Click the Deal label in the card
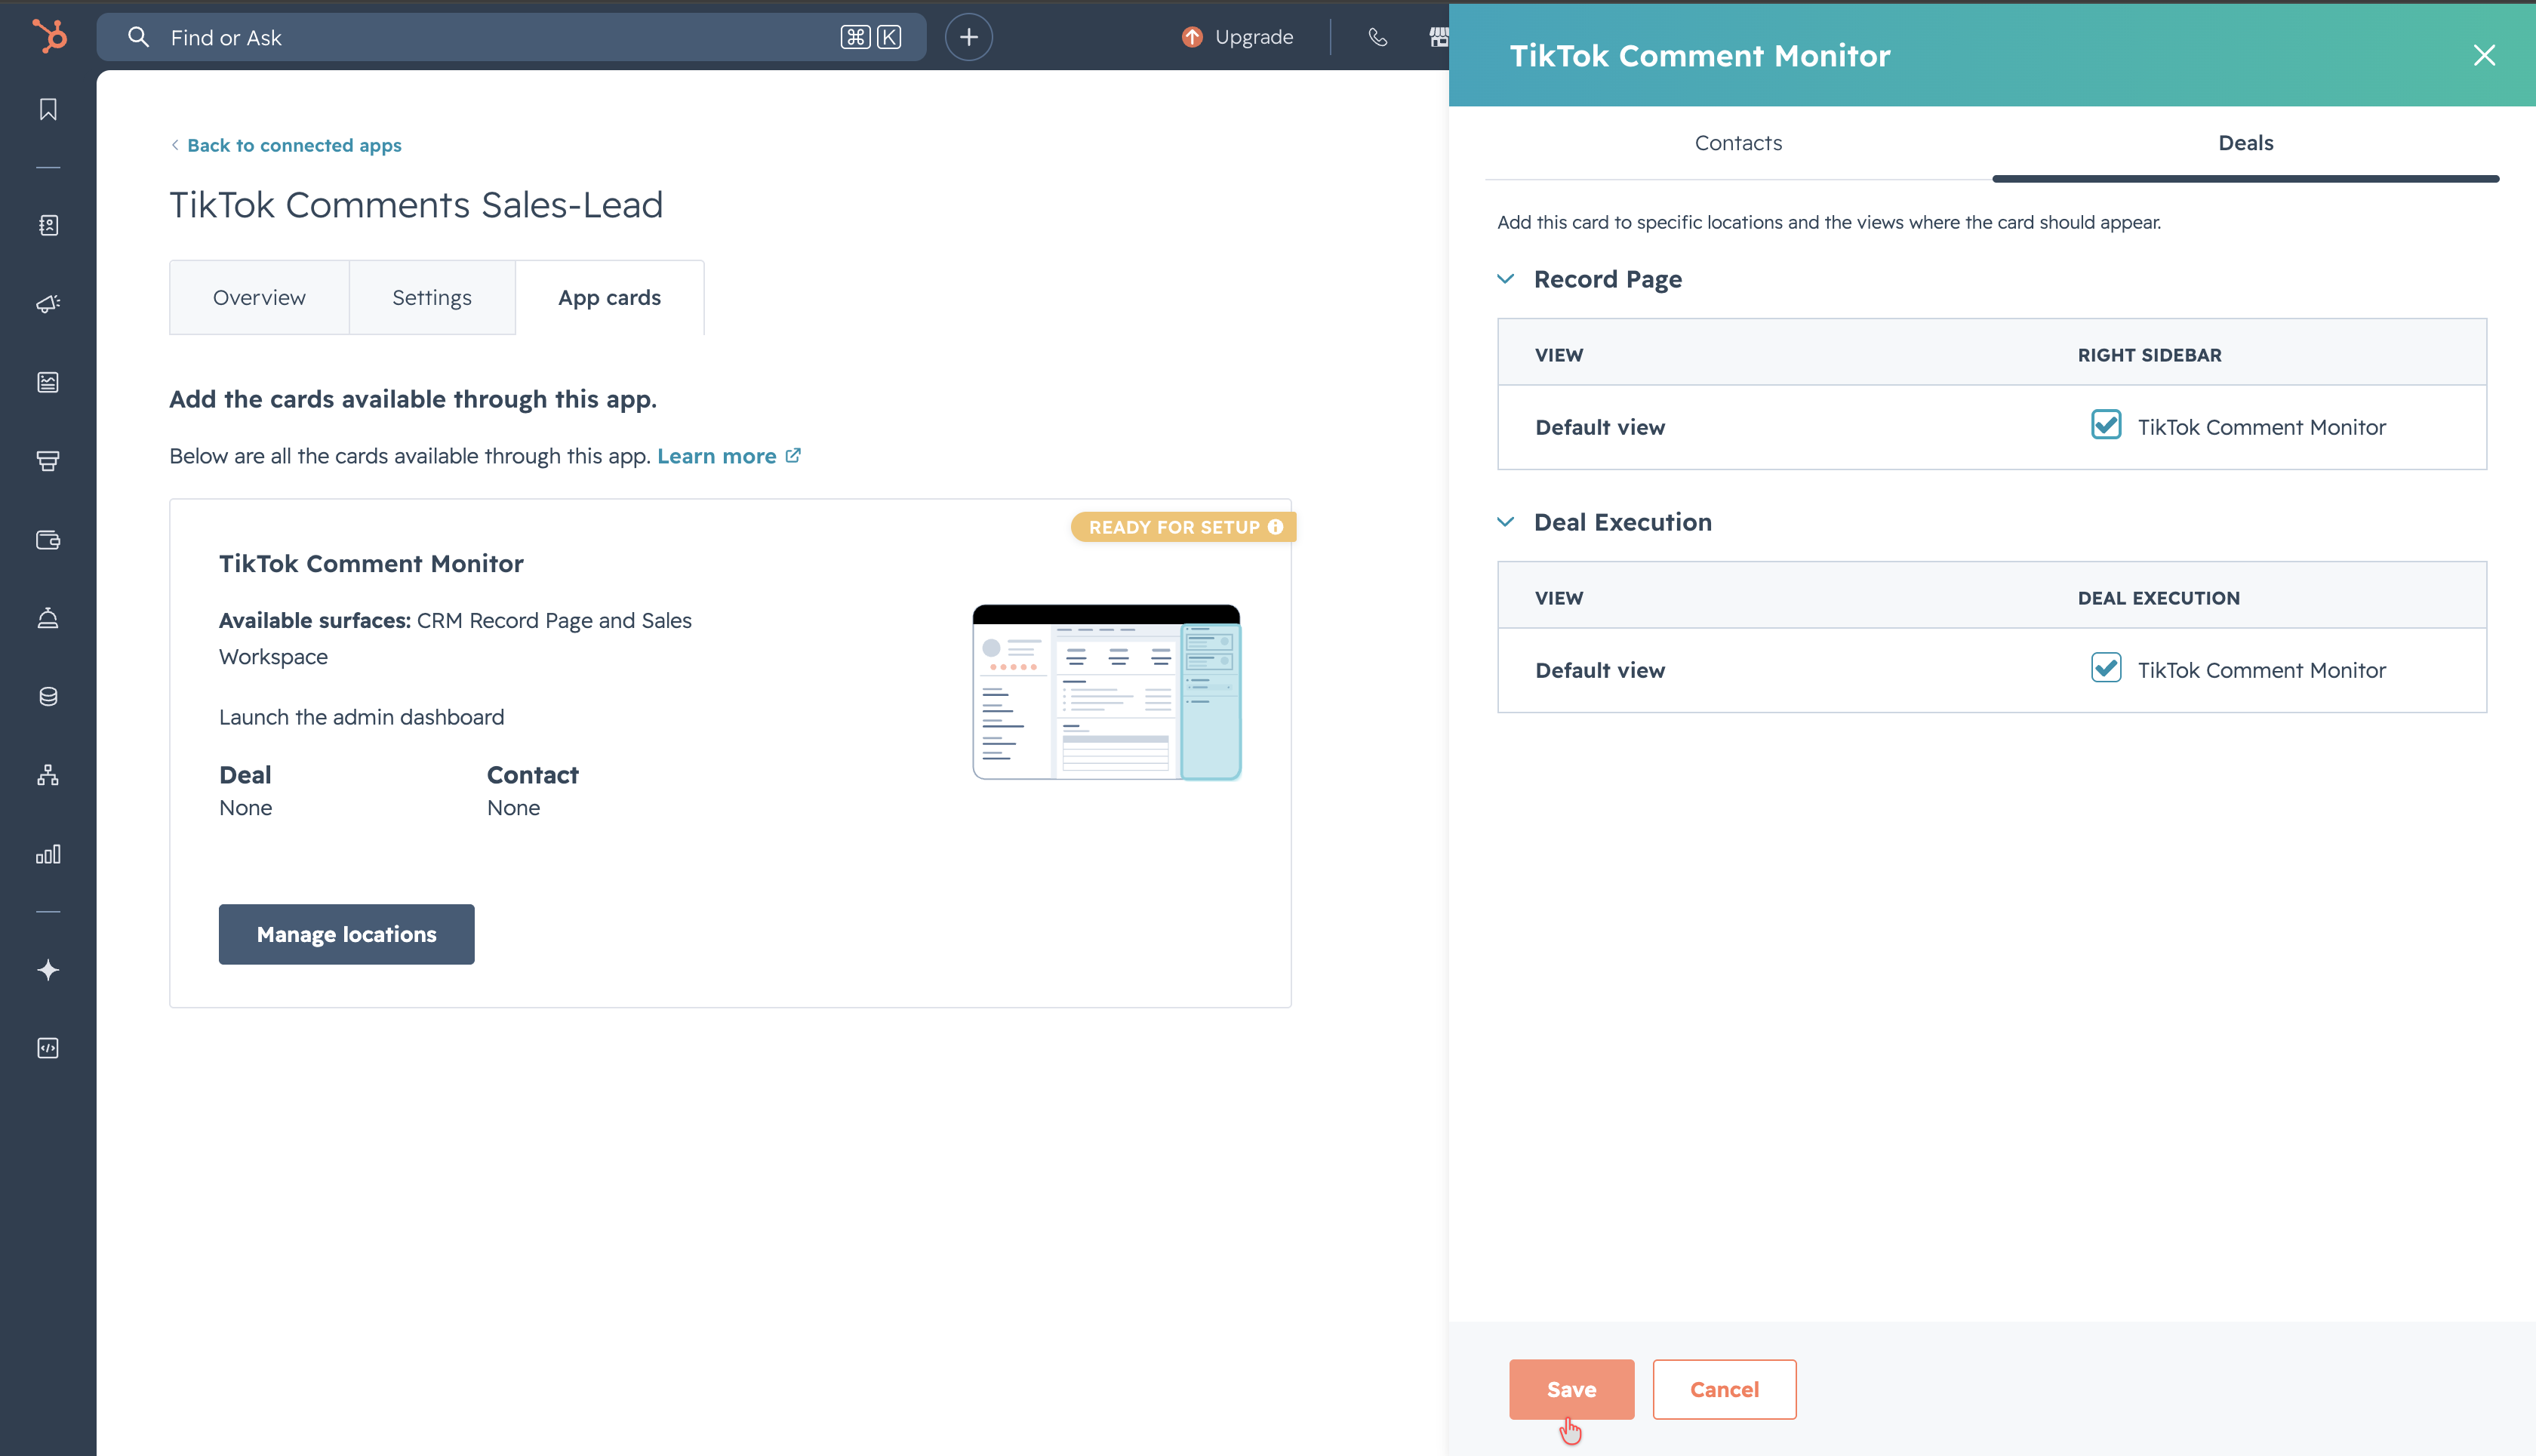The image size is (2536, 1456). pos(245,775)
